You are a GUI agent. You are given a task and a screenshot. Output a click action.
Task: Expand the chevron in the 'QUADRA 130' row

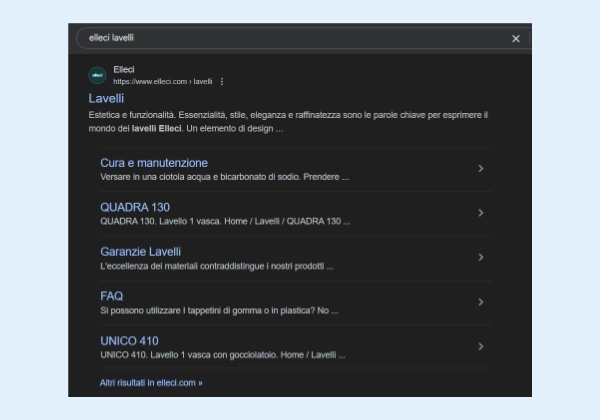[x=481, y=213]
